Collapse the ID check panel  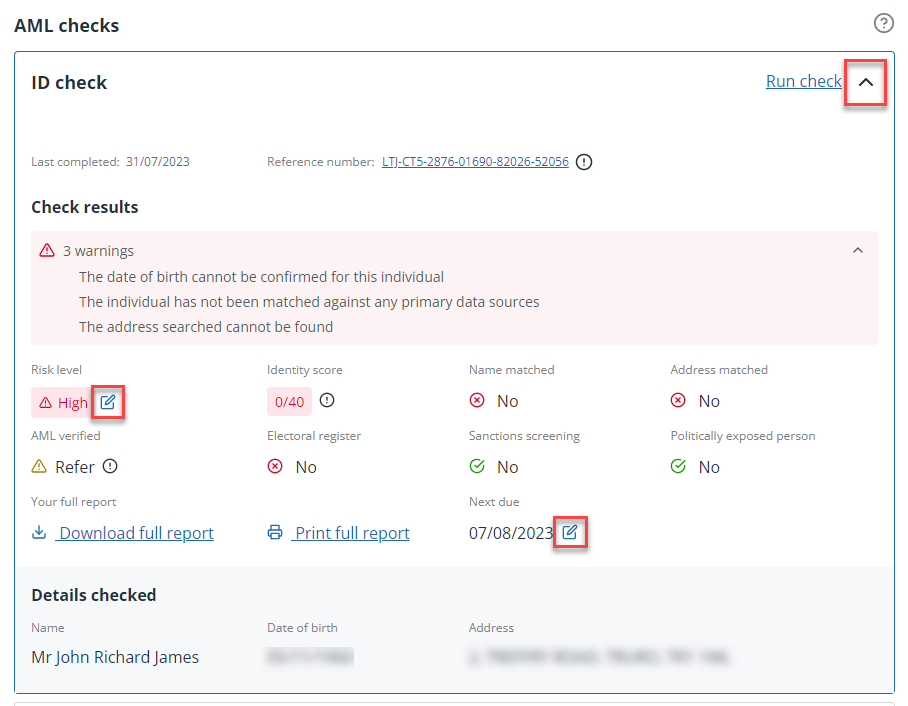(x=866, y=83)
